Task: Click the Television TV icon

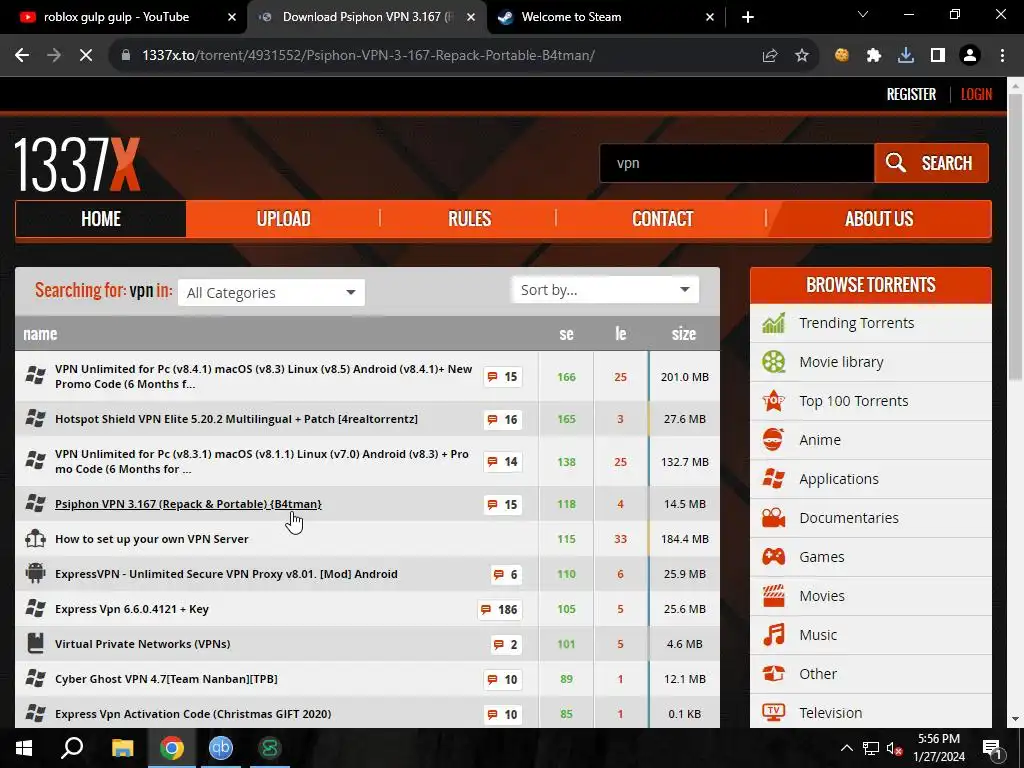Action: tap(774, 712)
